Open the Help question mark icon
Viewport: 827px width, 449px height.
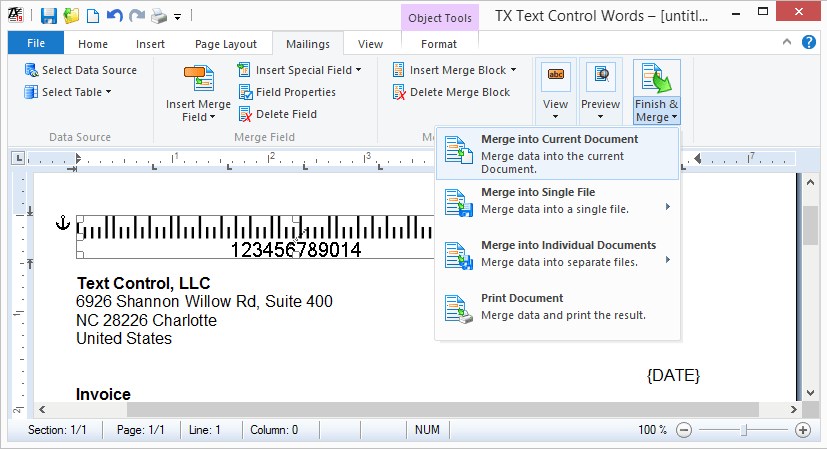point(809,42)
